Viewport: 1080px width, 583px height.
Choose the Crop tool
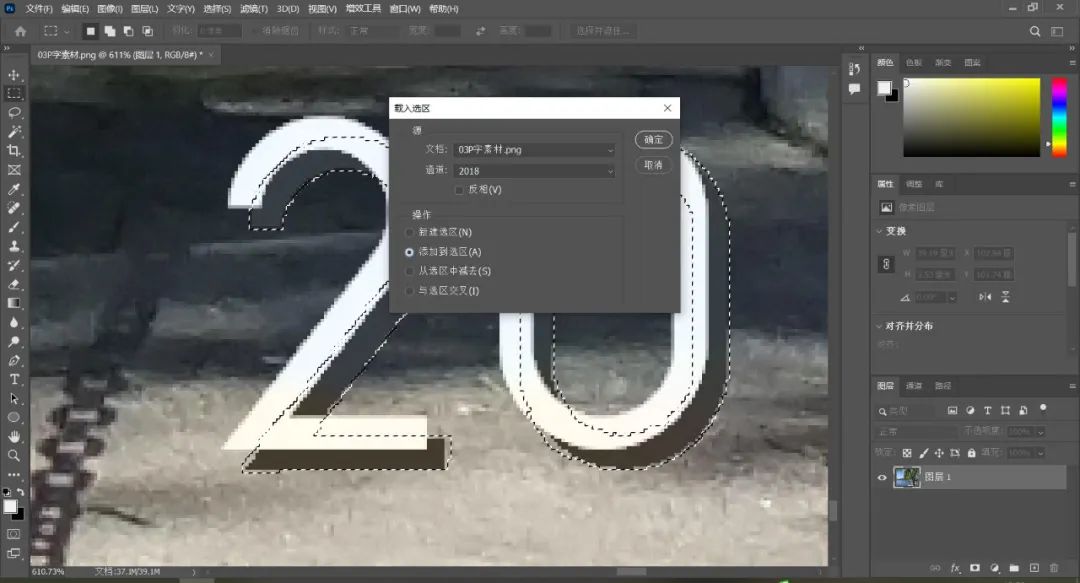pos(14,151)
